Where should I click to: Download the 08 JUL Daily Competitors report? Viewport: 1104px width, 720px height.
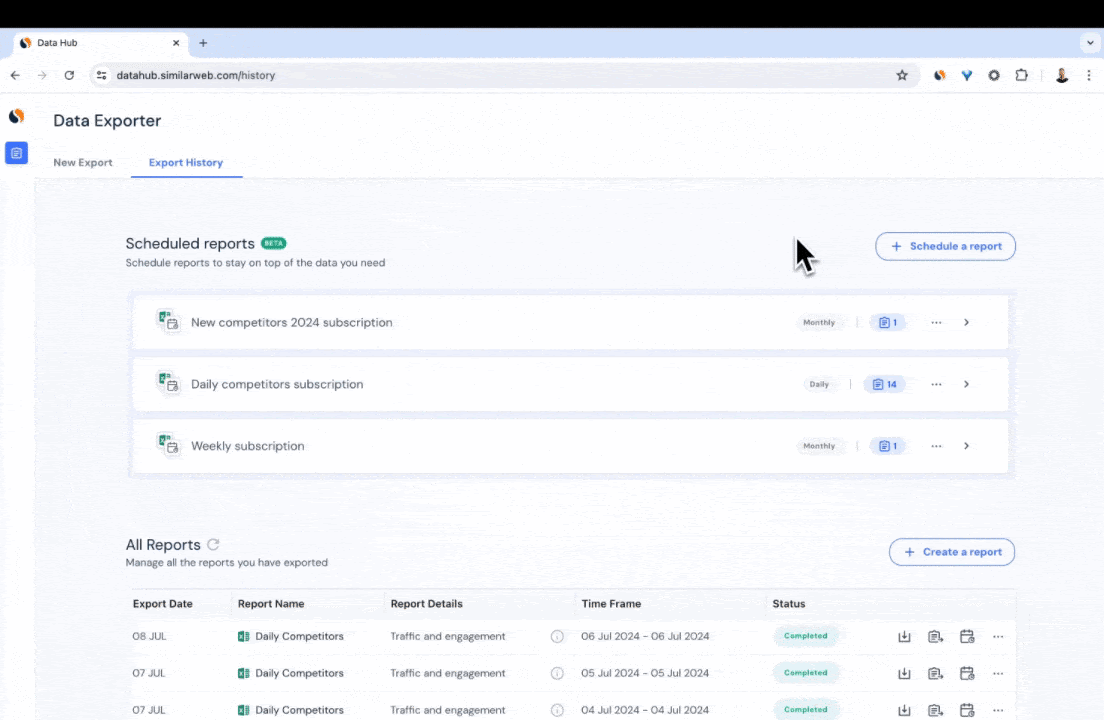(904, 636)
